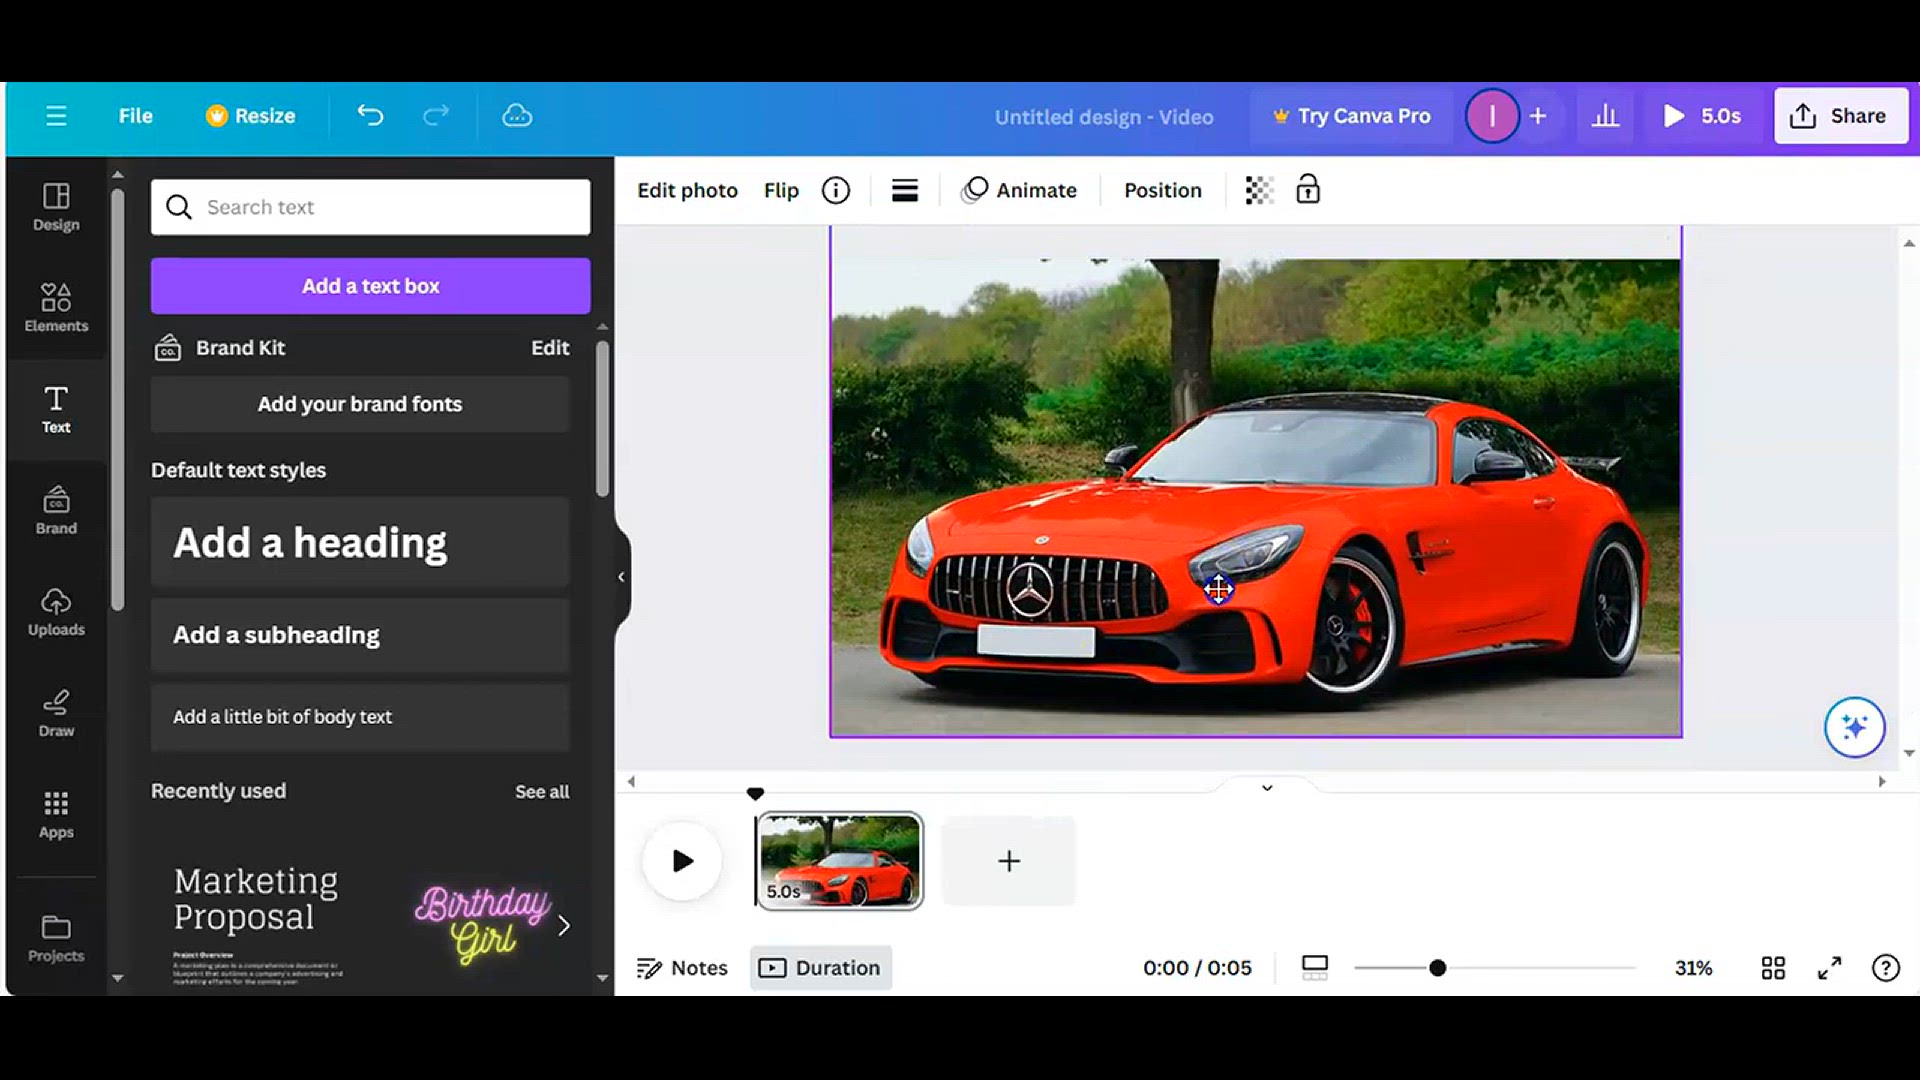Screen dimensions: 1920x1080
Task: Toggle the lock icon for the element
Action: point(1308,190)
